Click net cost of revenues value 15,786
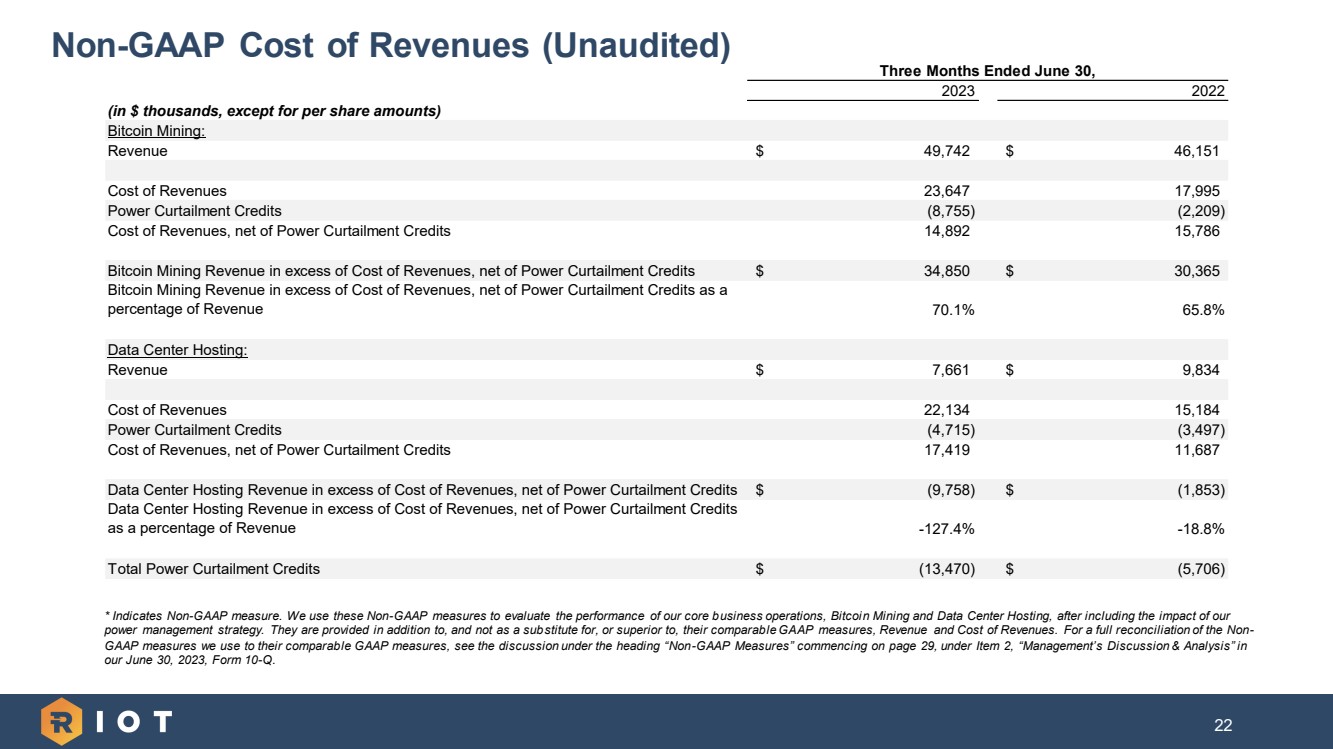1333x749 pixels. point(1196,231)
